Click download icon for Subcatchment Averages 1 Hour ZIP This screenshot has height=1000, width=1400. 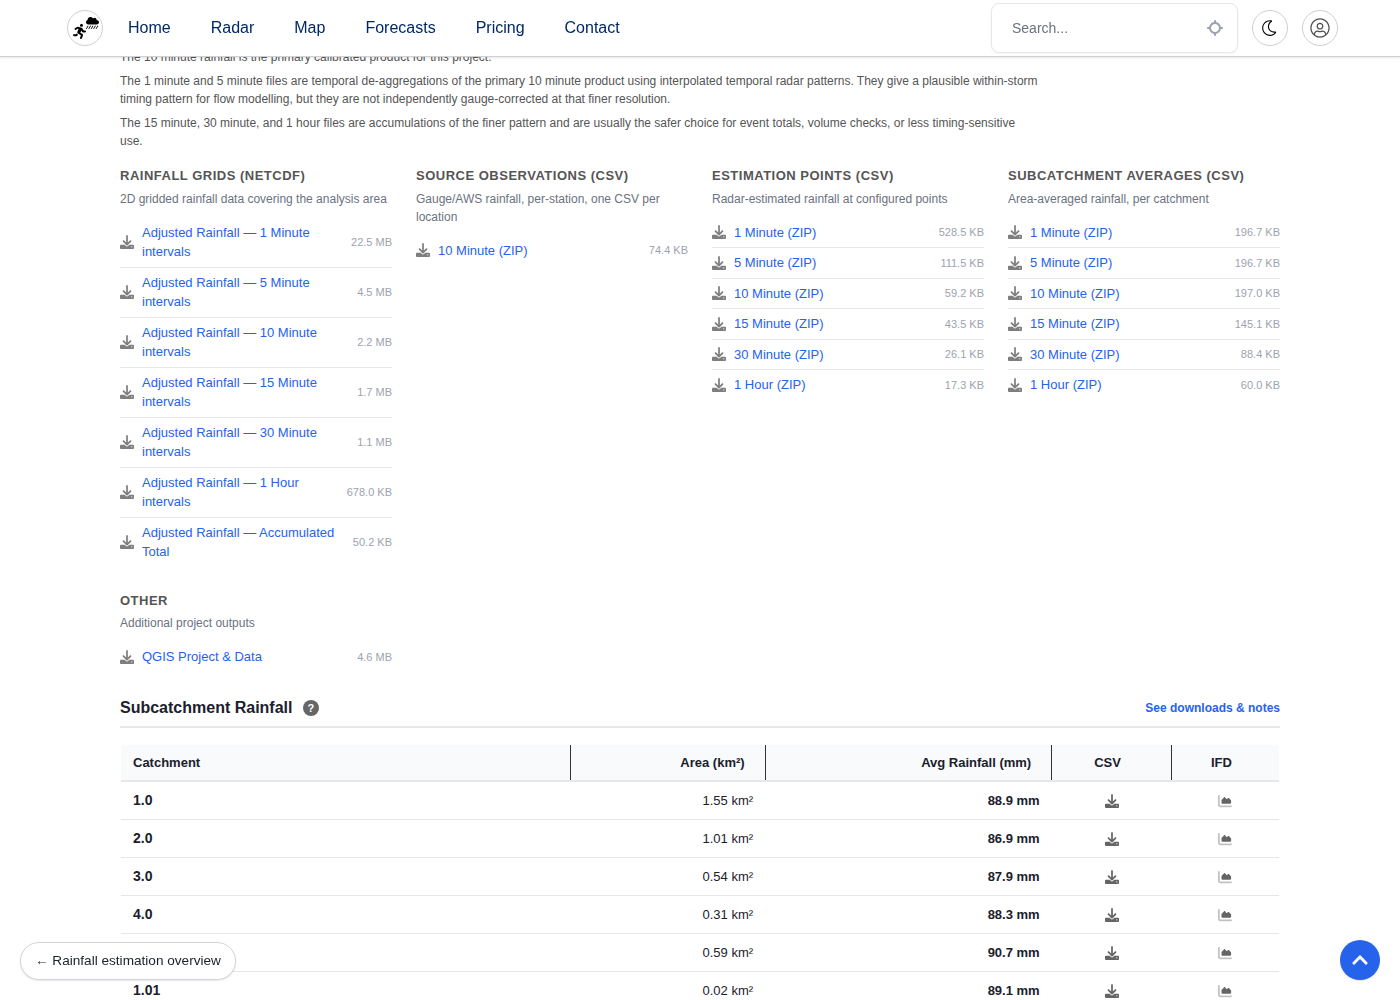pyautogui.click(x=1015, y=385)
